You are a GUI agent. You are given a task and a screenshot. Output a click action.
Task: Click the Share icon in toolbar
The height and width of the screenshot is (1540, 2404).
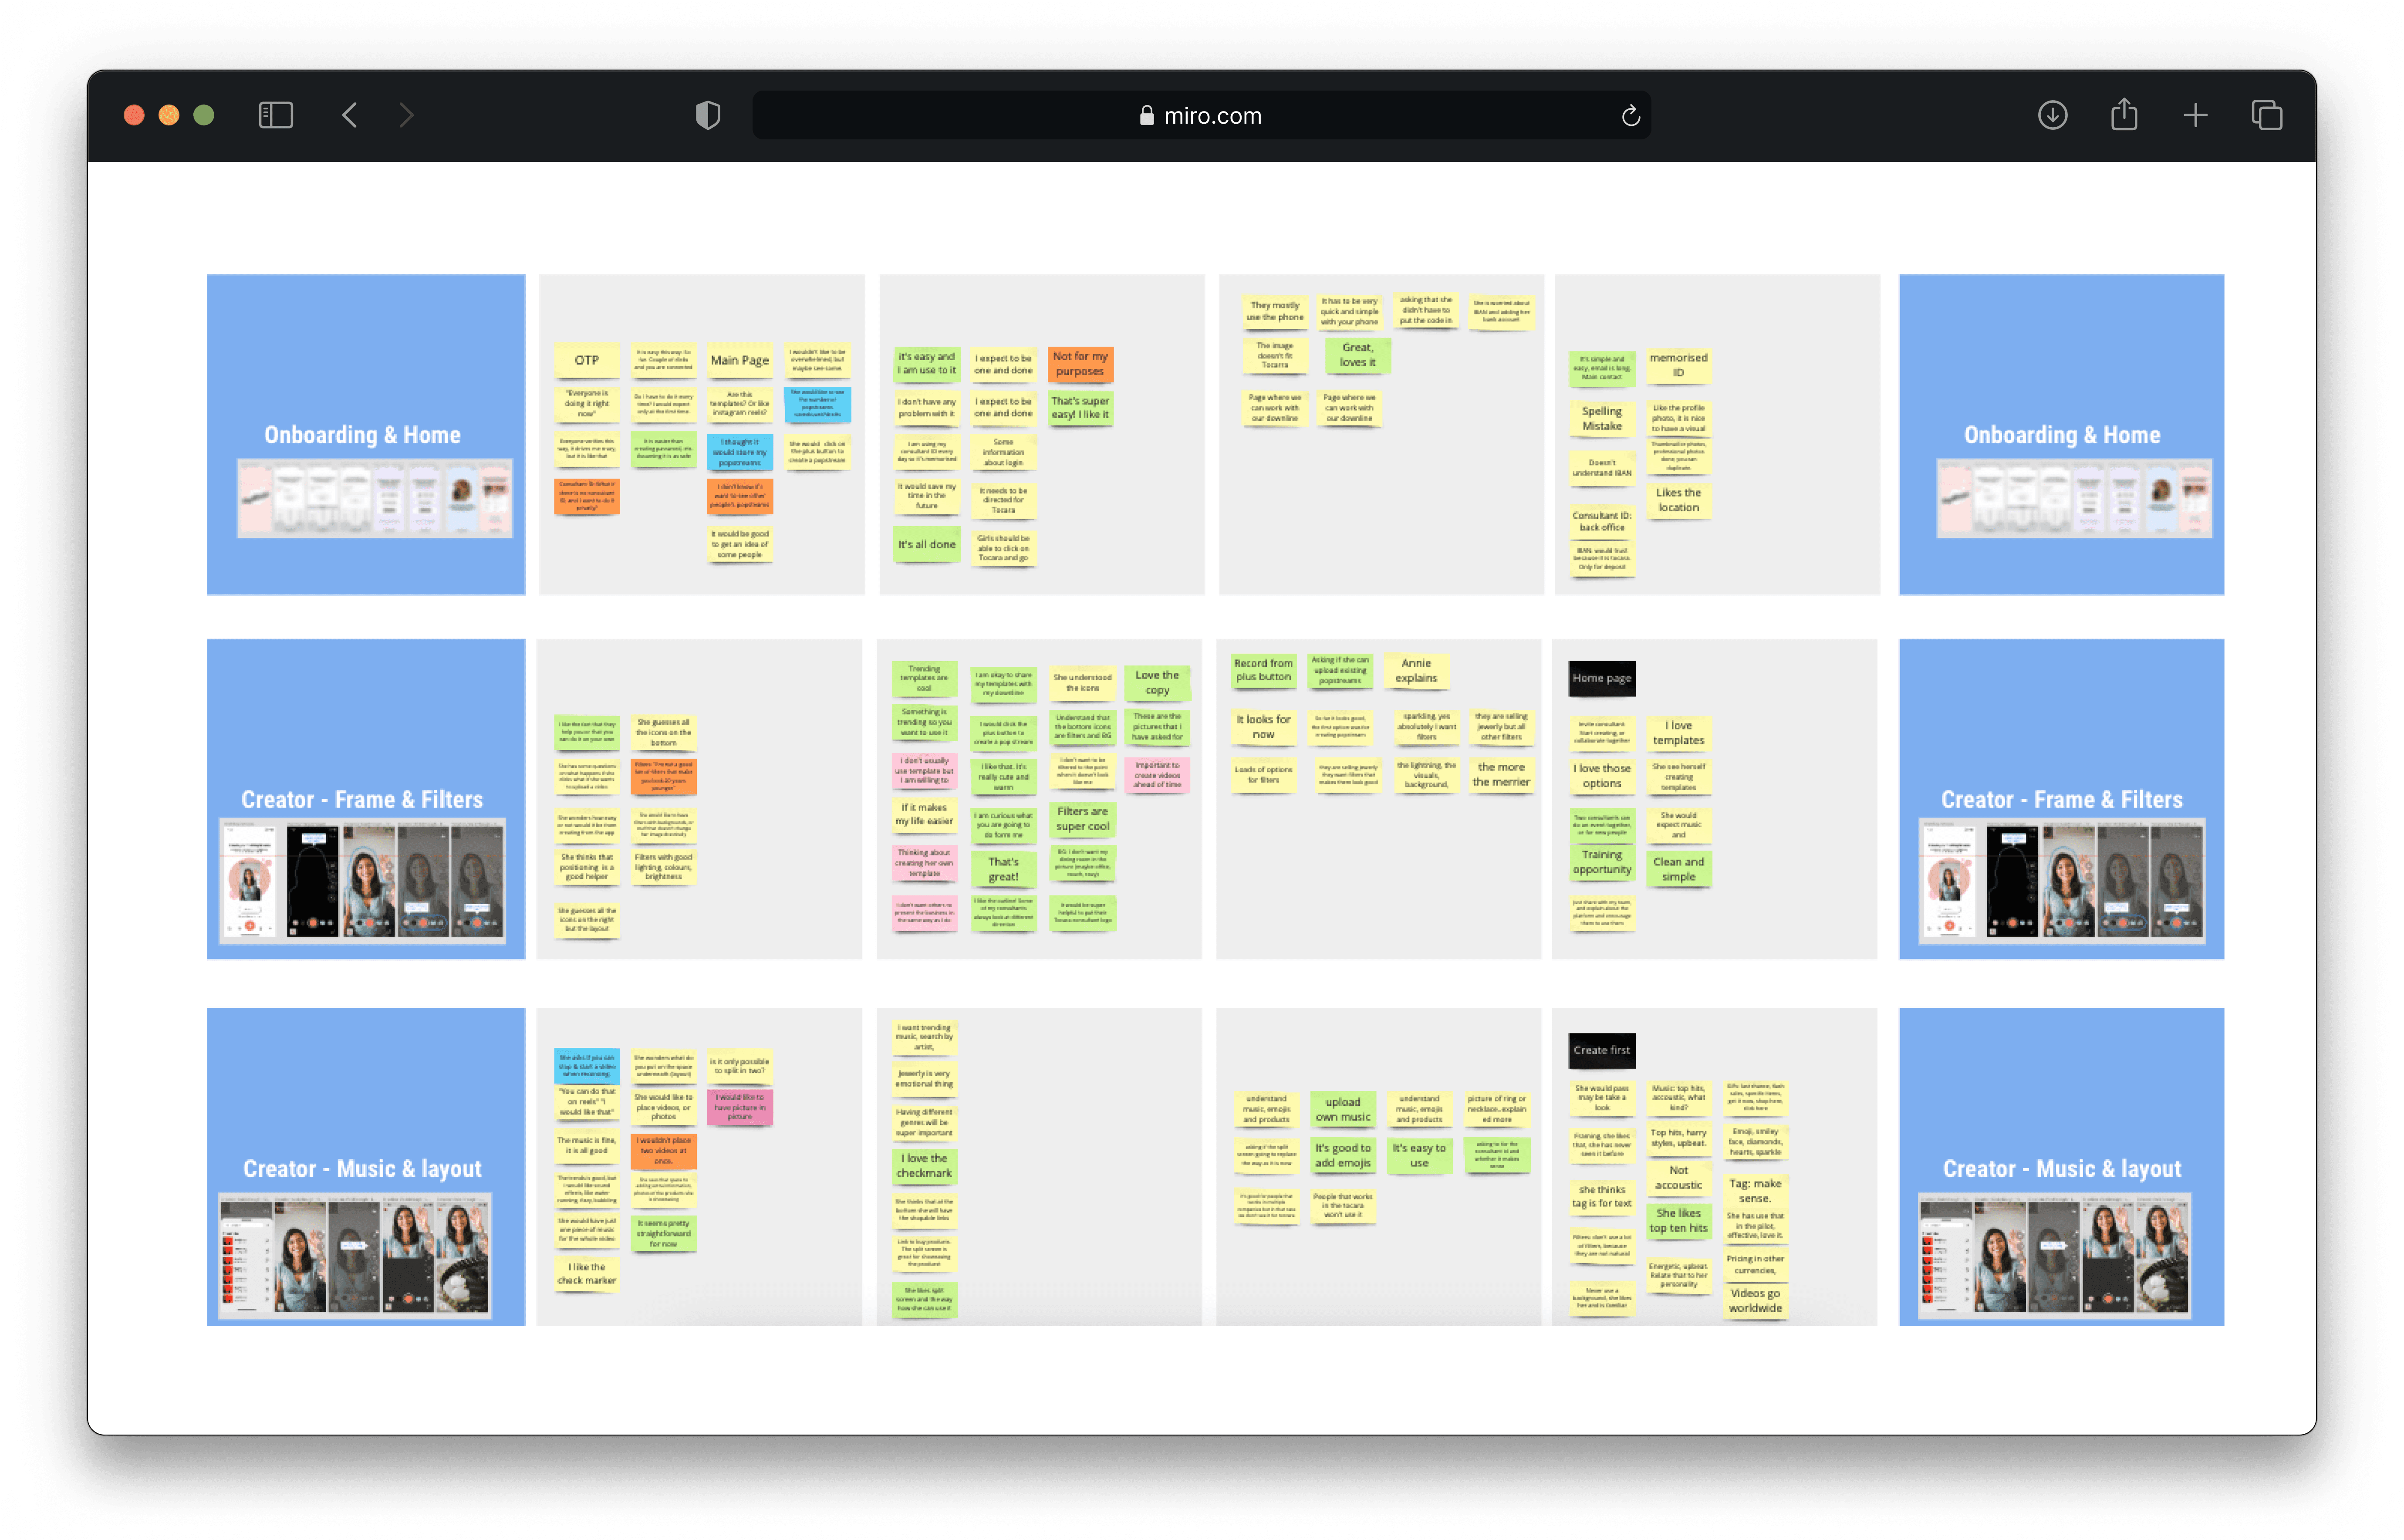tap(2124, 115)
